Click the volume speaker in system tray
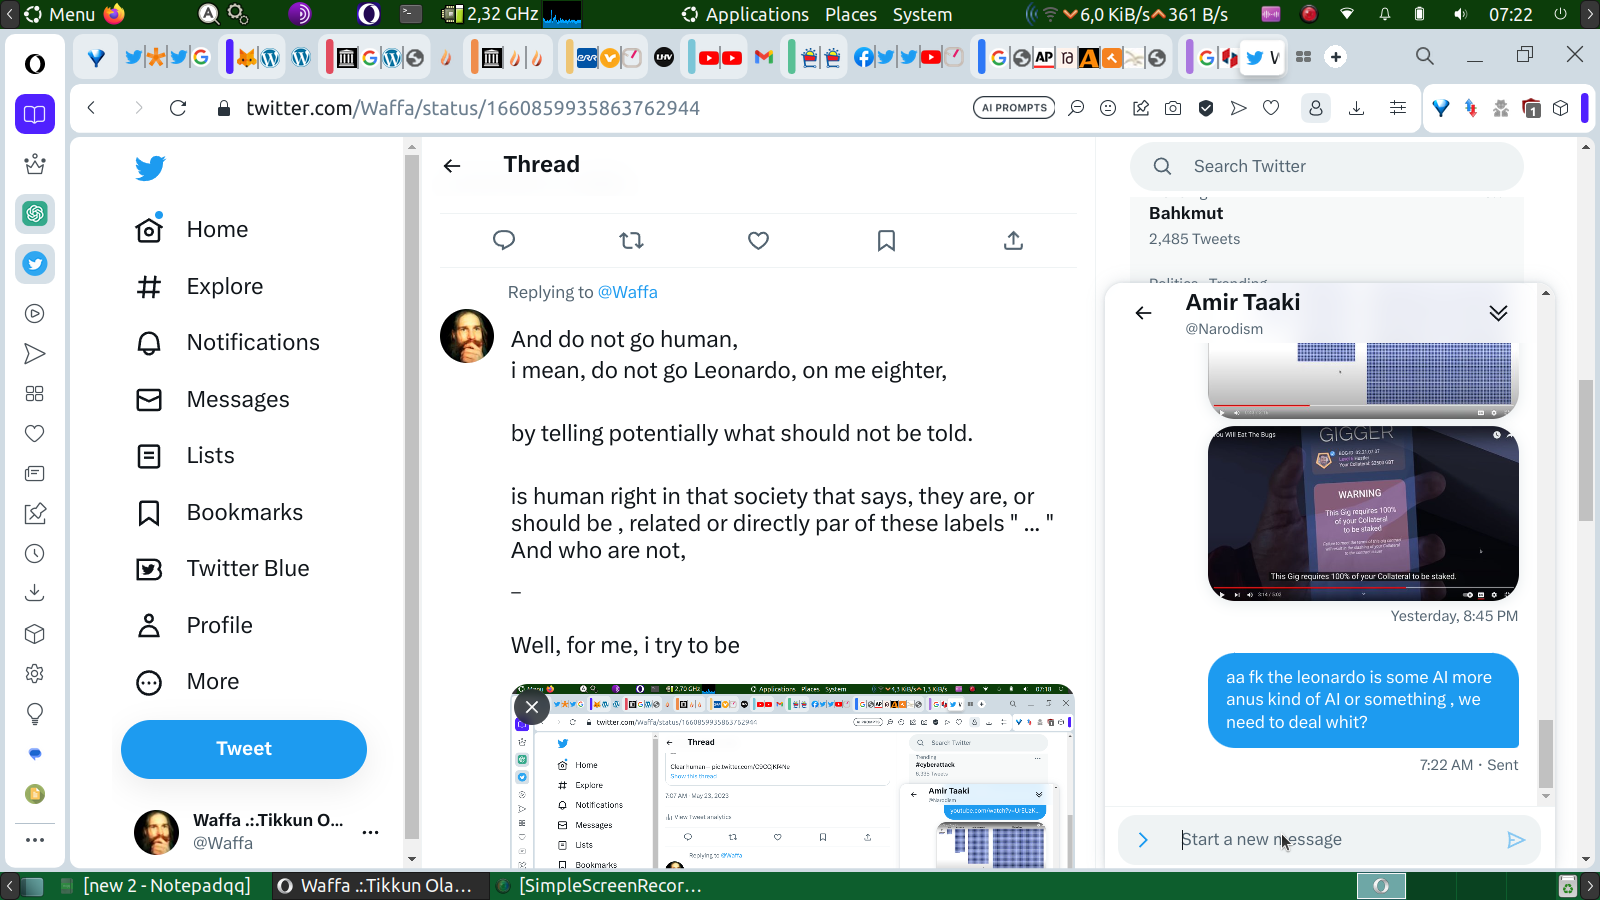The width and height of the screenshot is (1600, 900). click(1461, 14)
